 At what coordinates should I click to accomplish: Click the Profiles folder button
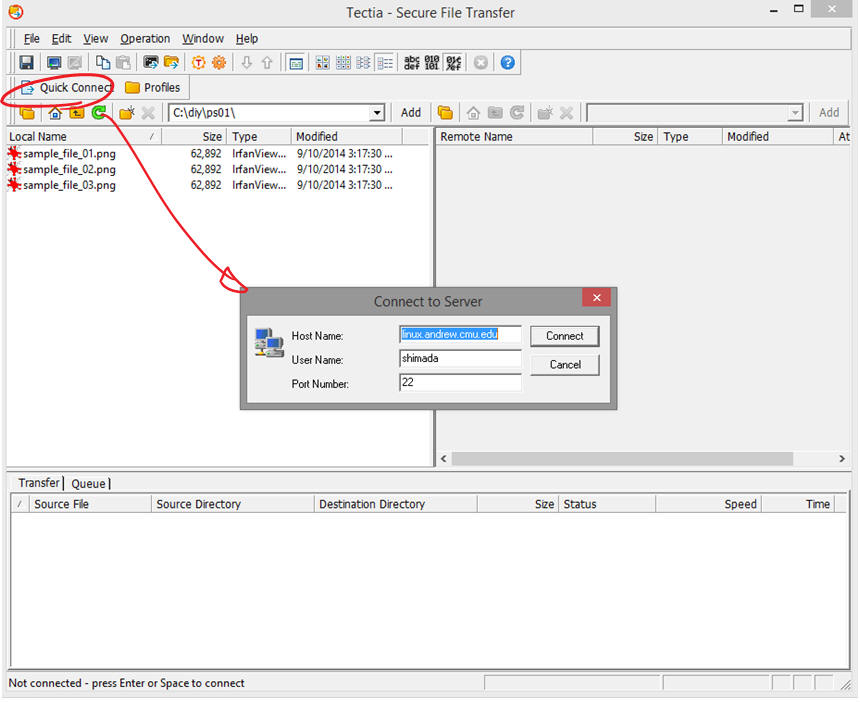point(153,88)
